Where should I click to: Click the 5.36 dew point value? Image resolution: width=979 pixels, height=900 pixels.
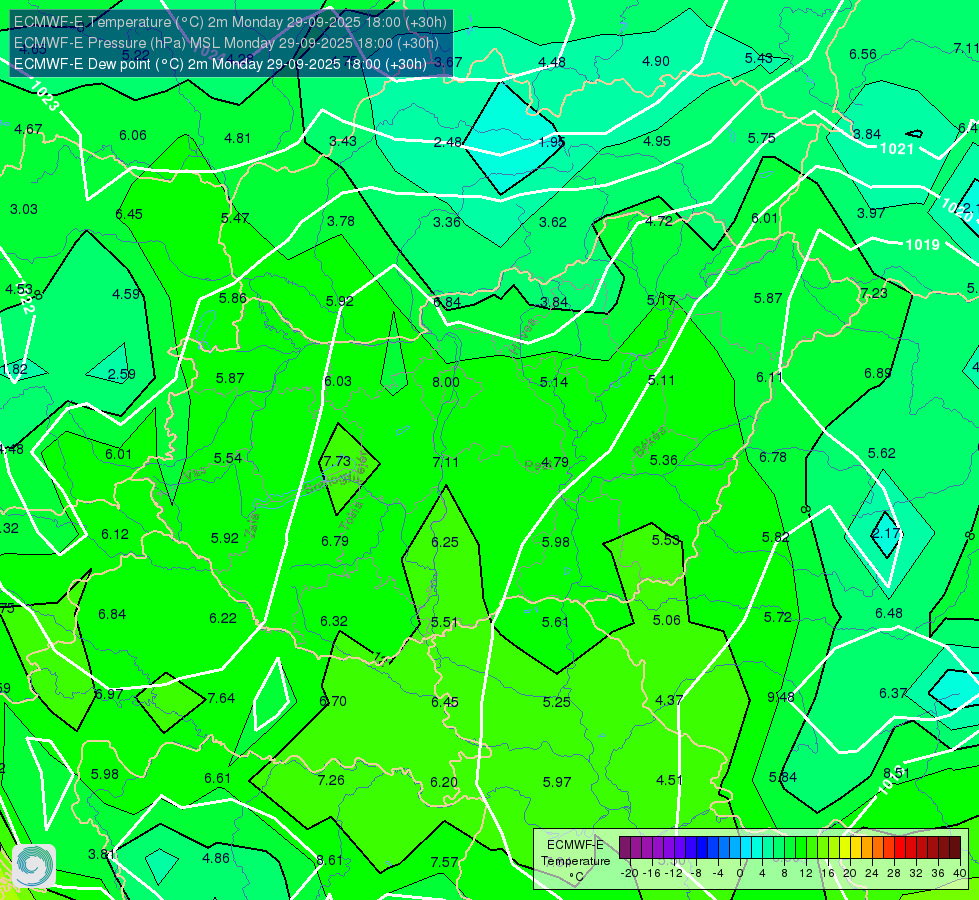coord(663,460)
